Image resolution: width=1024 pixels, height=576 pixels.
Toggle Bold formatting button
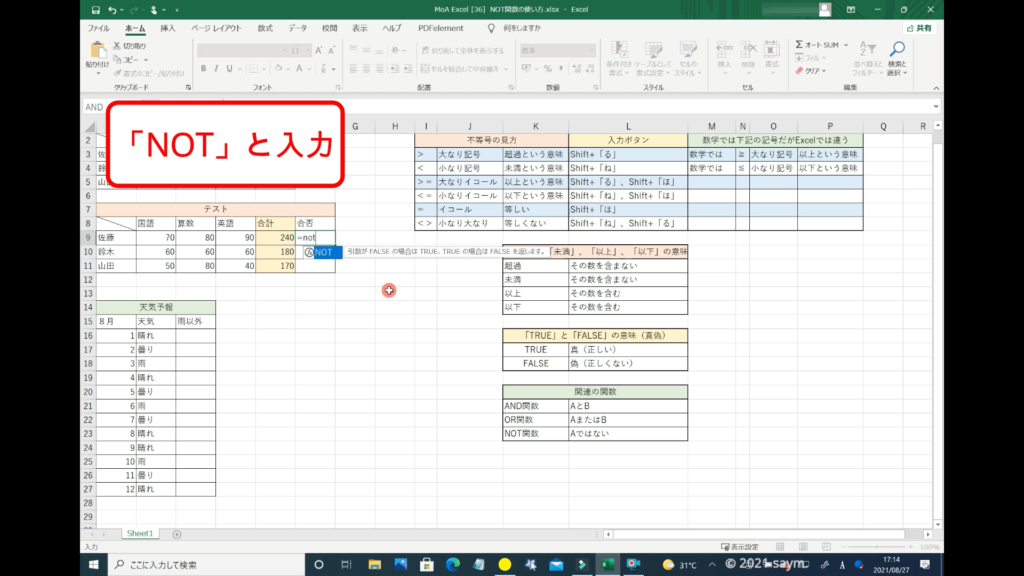tap(203, 69)
